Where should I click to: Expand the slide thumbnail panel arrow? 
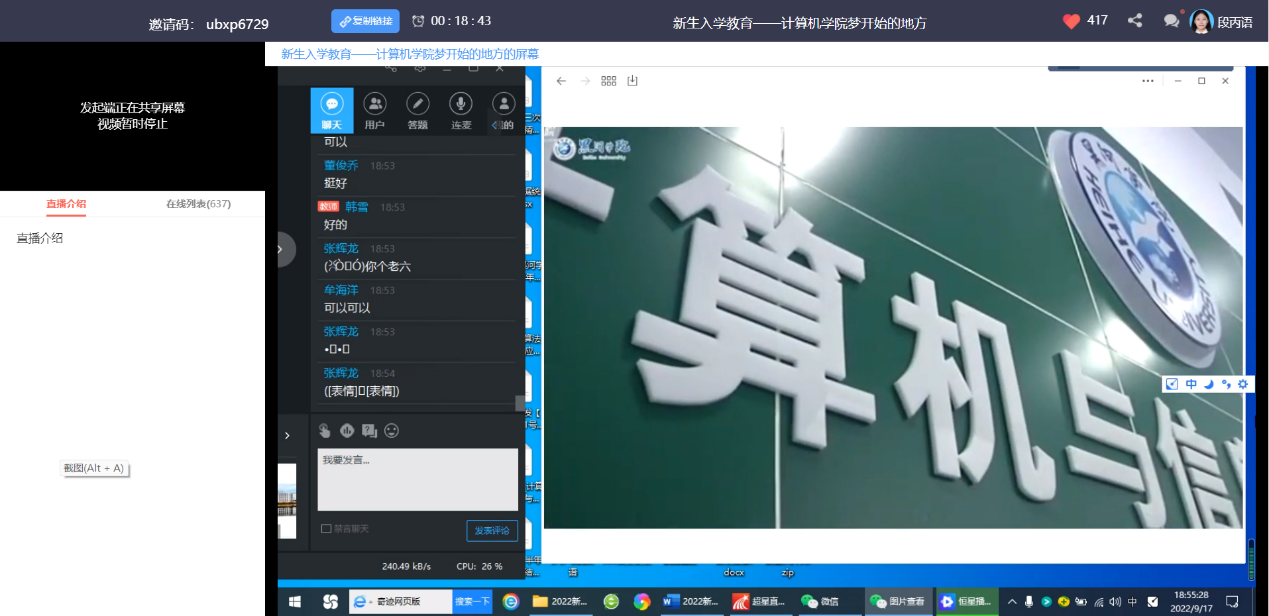click(287, 435)
